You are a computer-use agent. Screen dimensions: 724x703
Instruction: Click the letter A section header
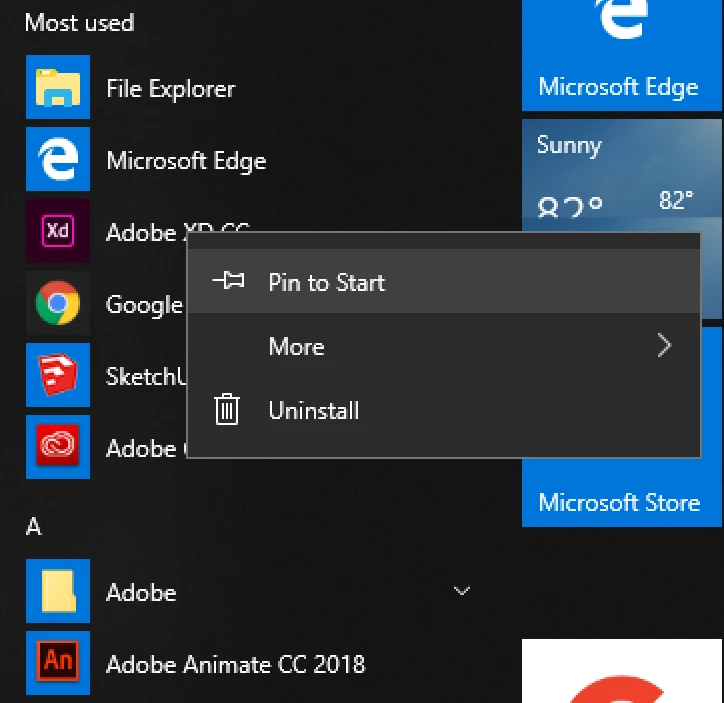pyautogui.click(x=33, y=526)
